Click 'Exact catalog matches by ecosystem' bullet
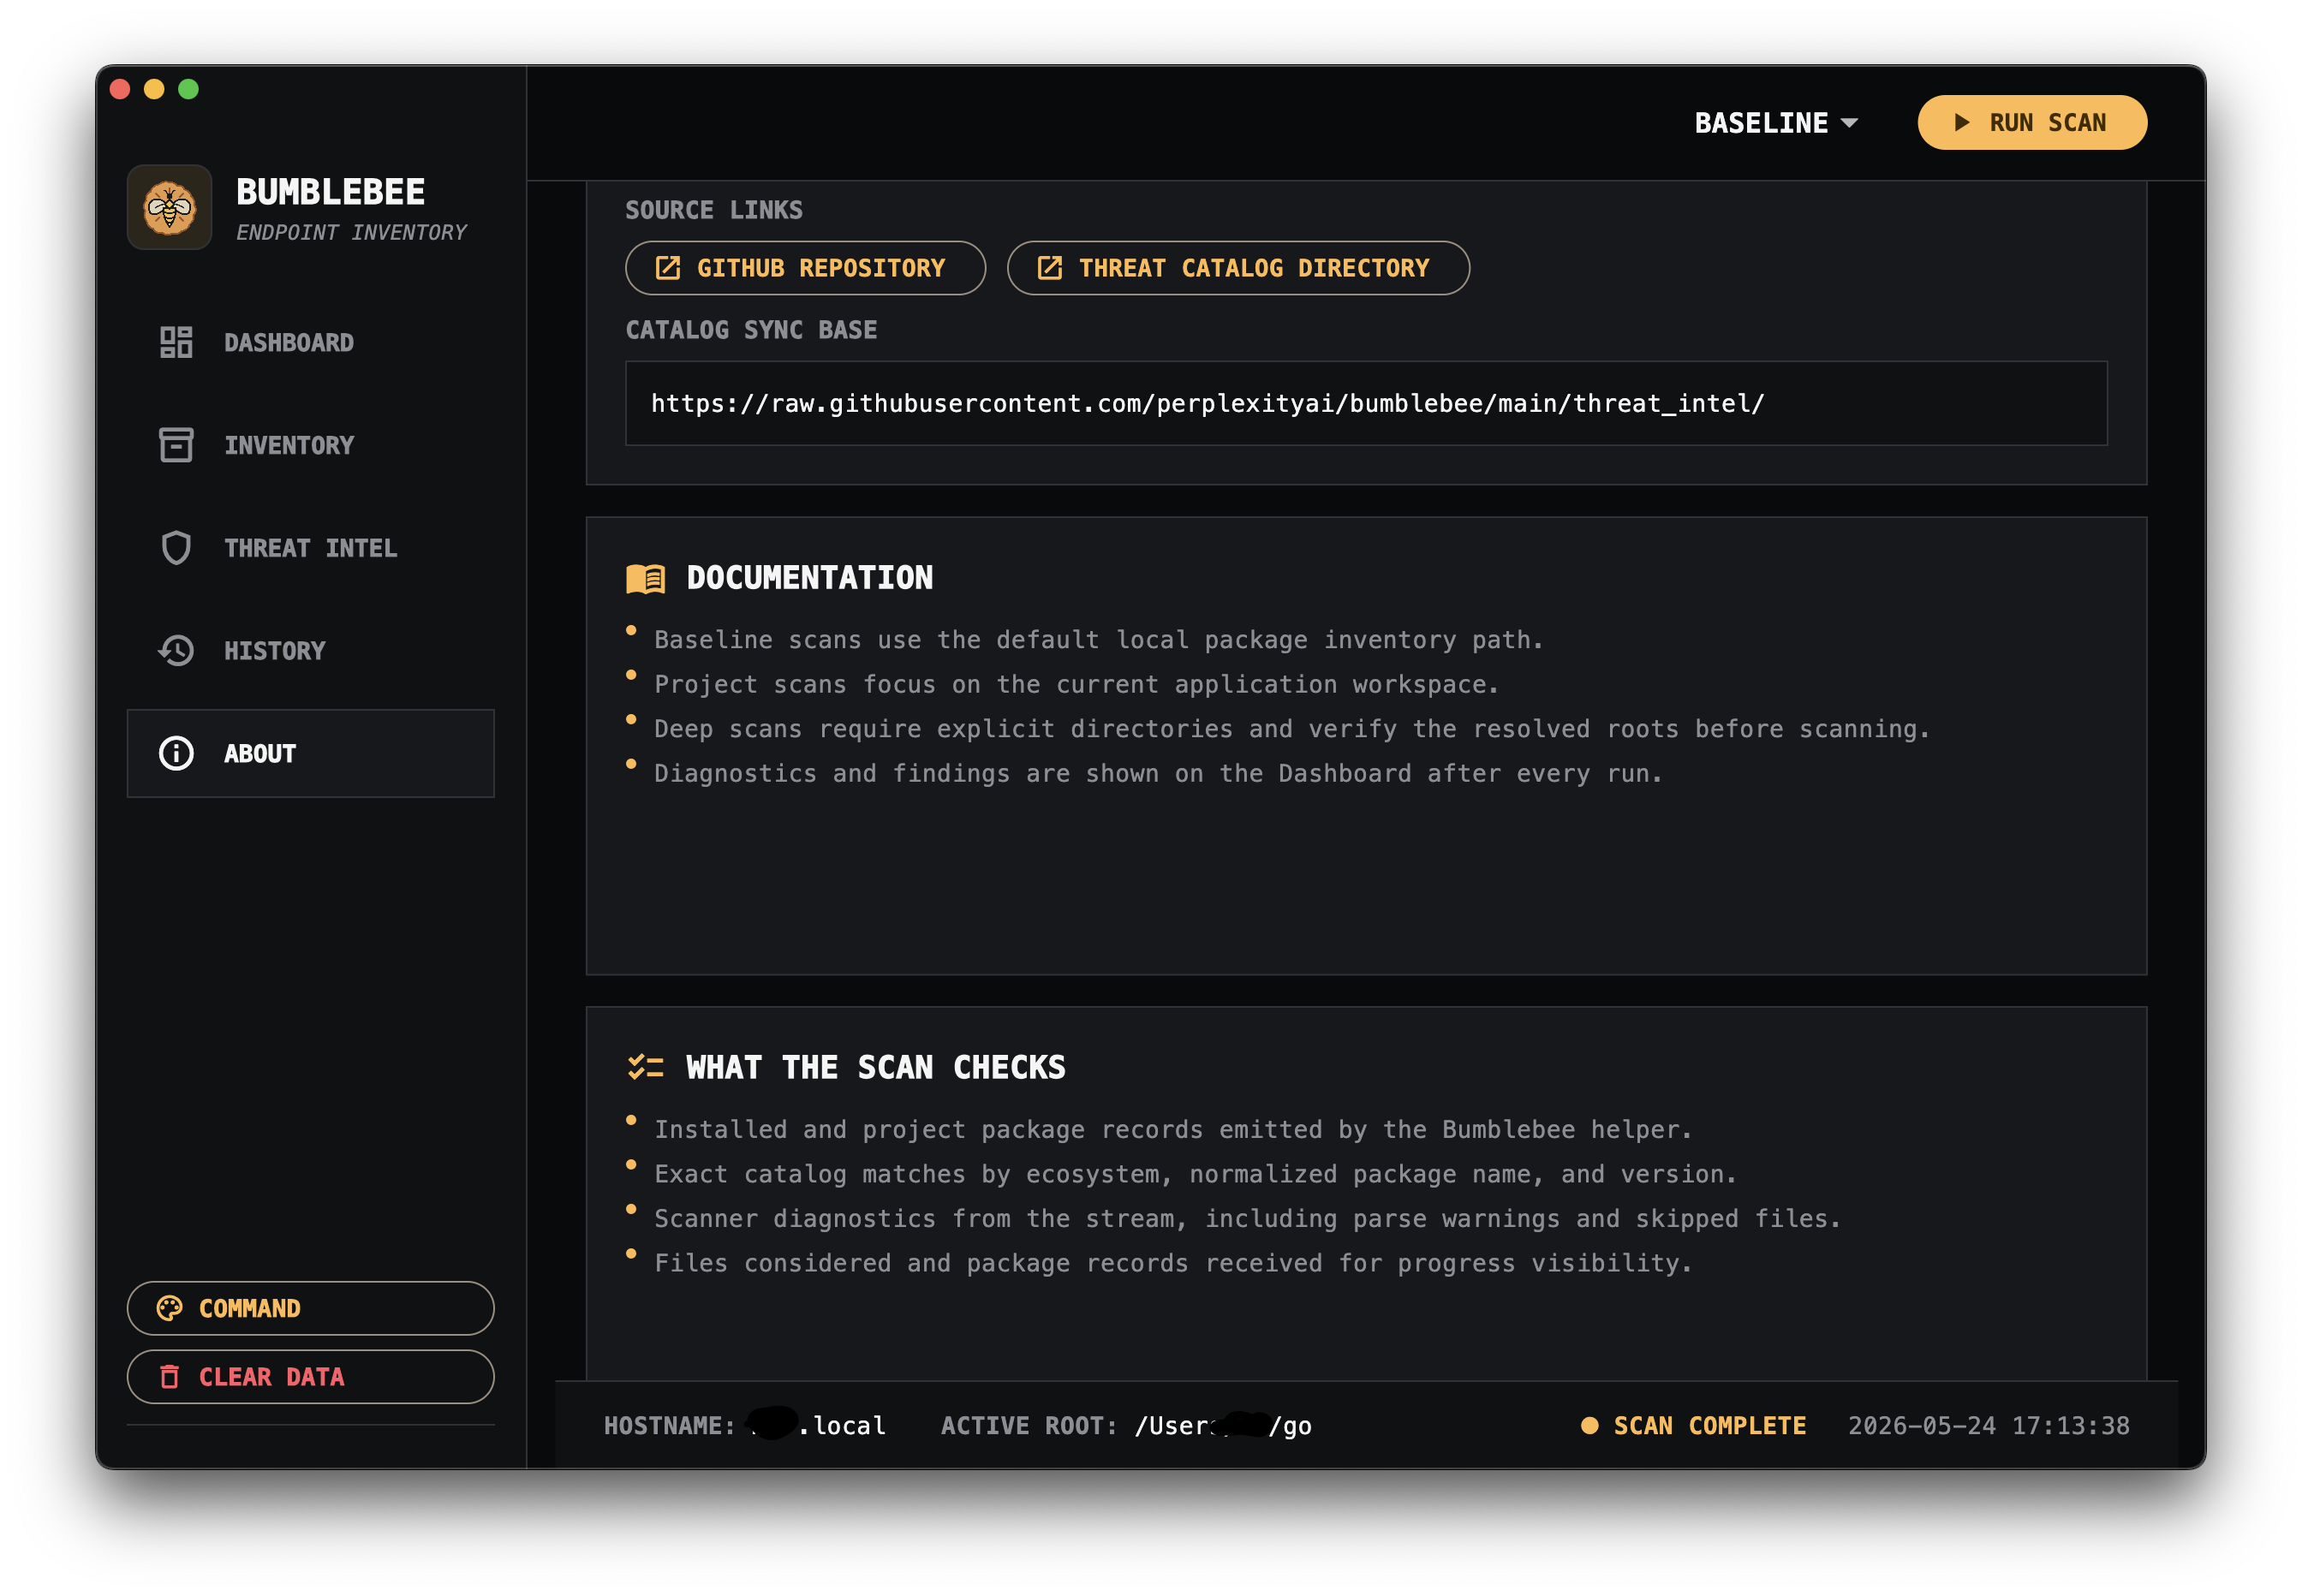The height and width of the screenshot is (1596, 2302). 1195,1174
